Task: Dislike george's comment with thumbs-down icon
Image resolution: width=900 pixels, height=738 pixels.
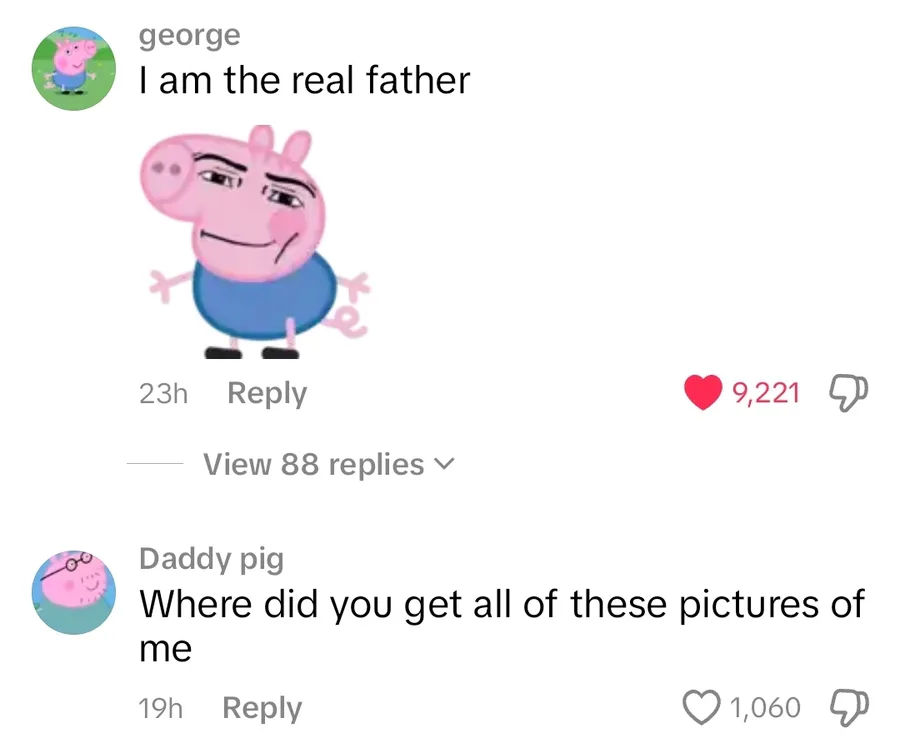Action: click(849, 393)
